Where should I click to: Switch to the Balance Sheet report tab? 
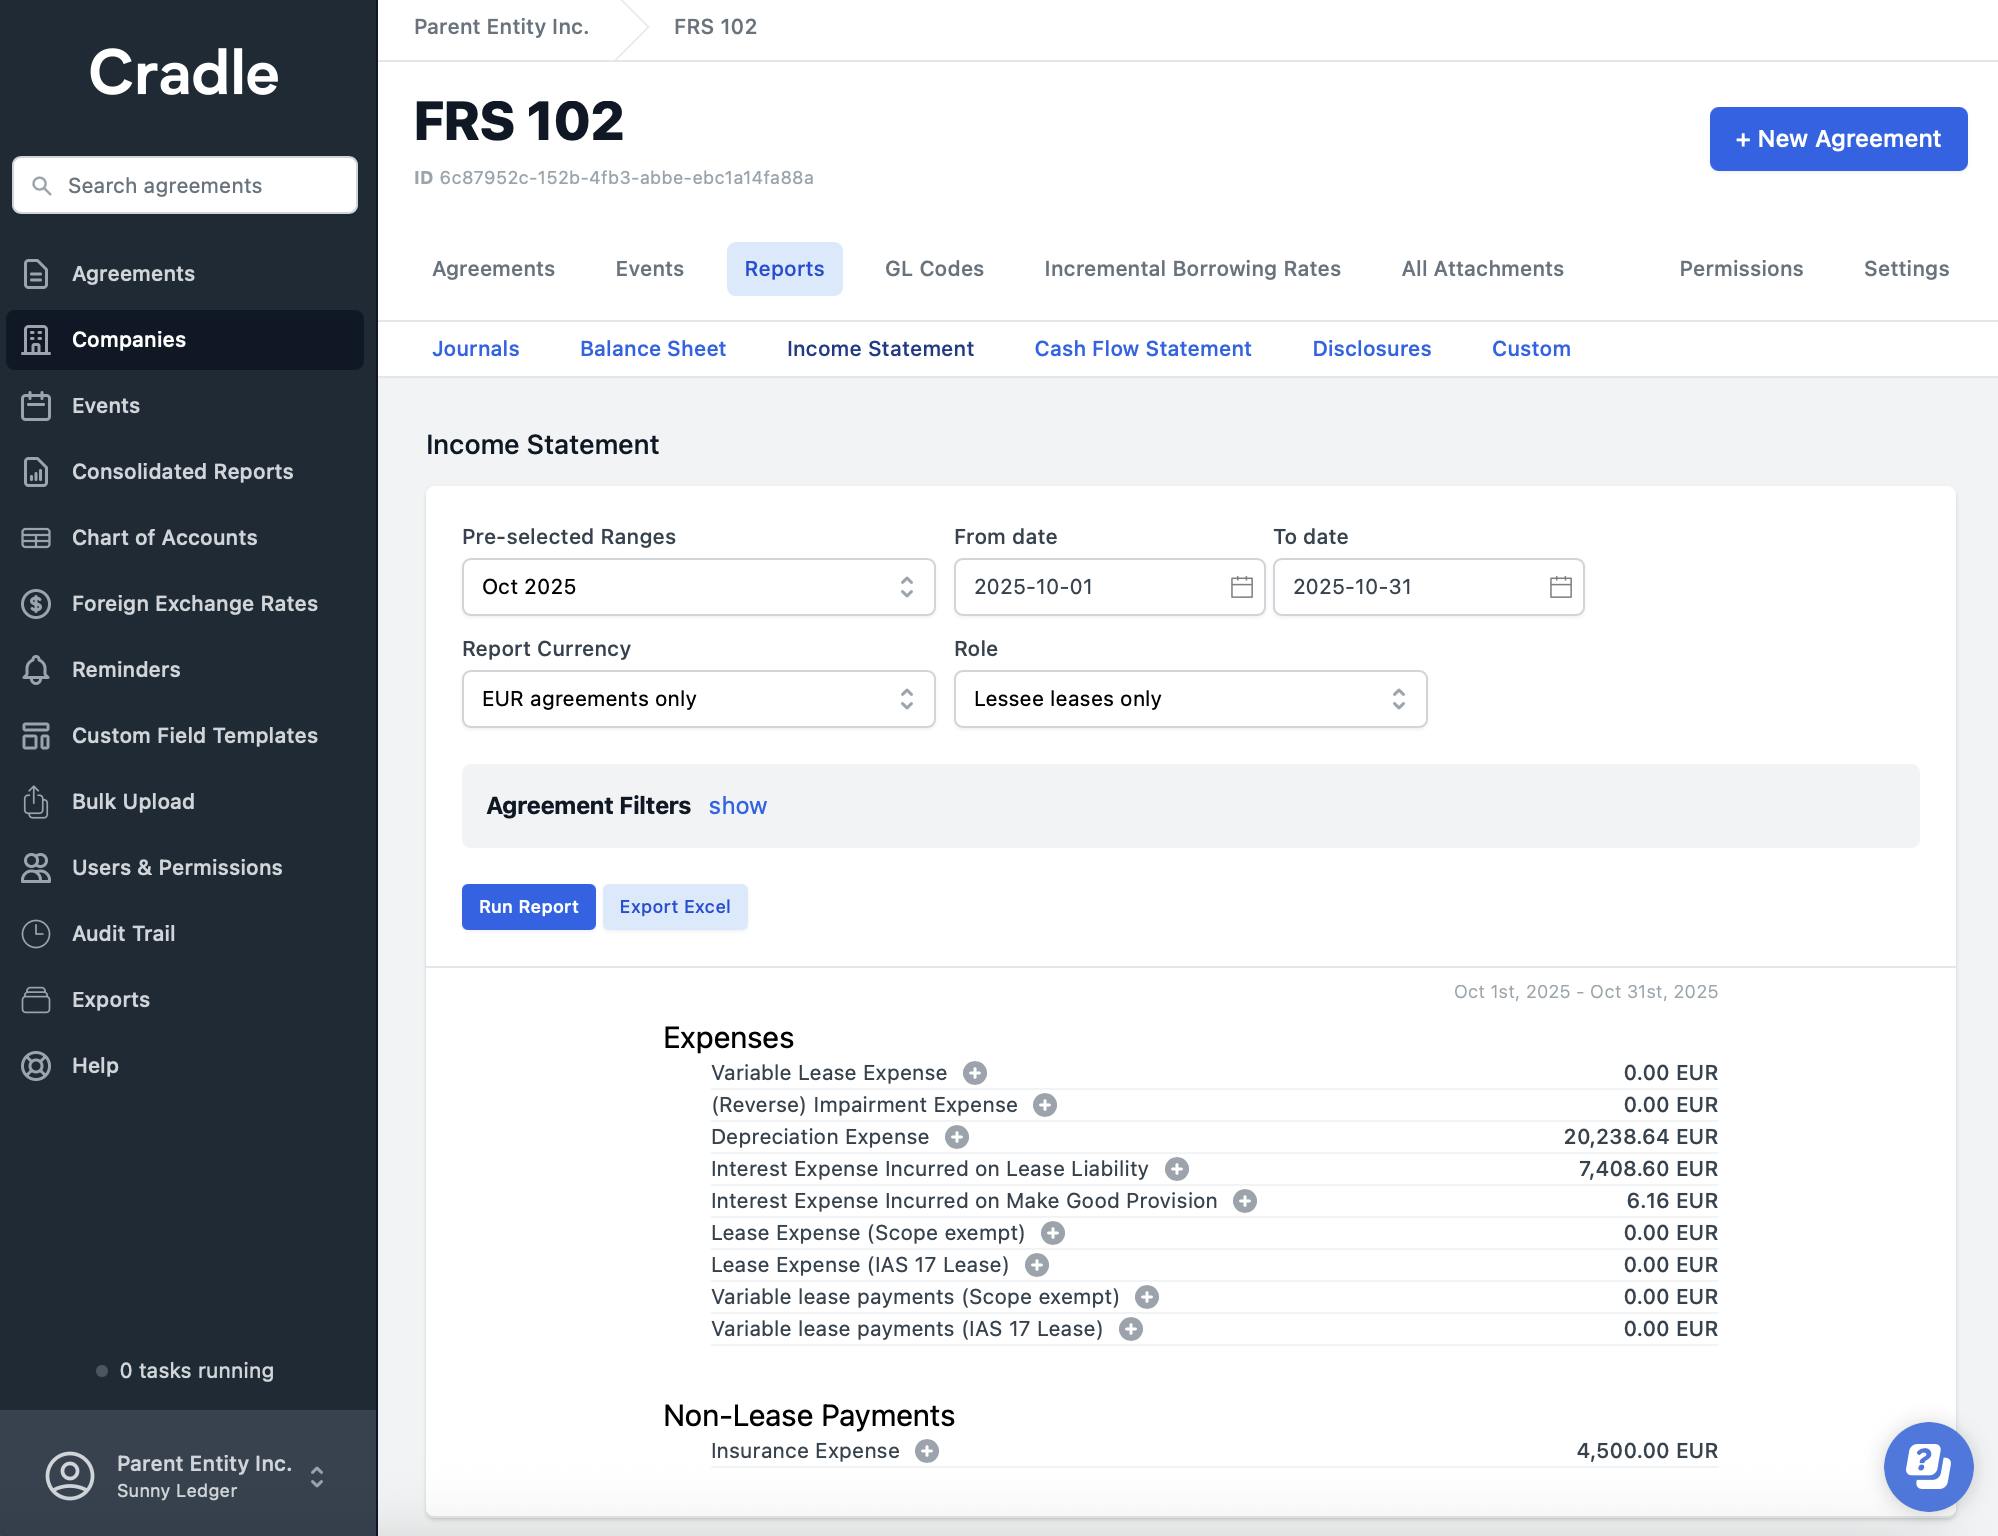pyautogui.click(x=653, y=349)
